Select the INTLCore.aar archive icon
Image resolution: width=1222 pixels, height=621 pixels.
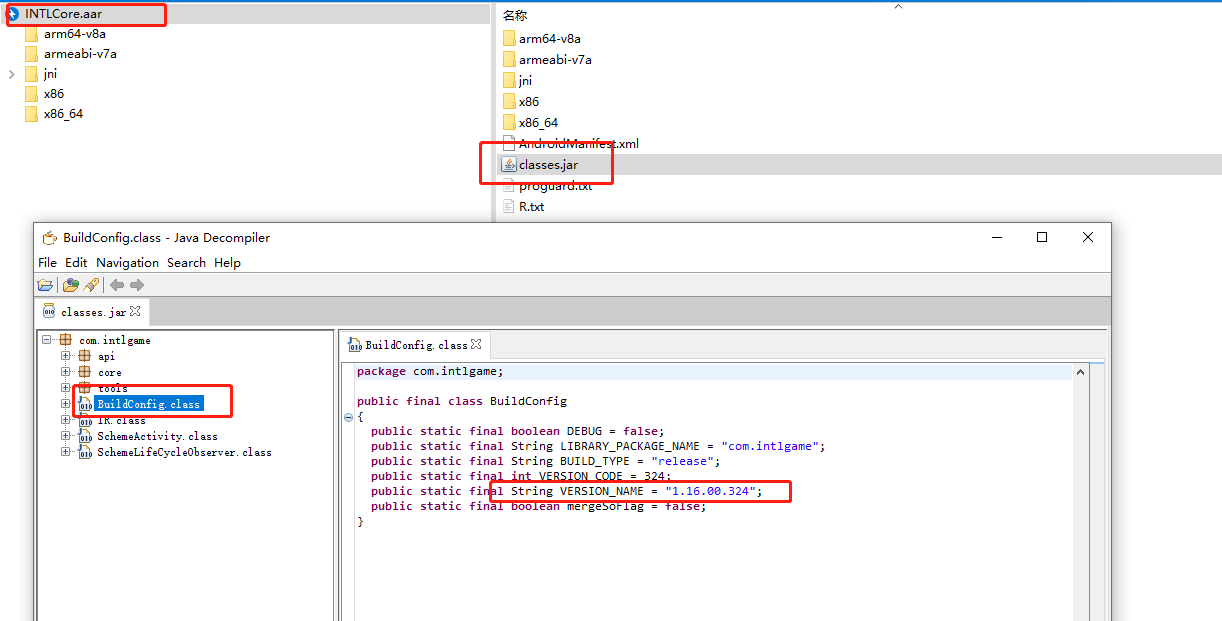[x=13, y=14]
